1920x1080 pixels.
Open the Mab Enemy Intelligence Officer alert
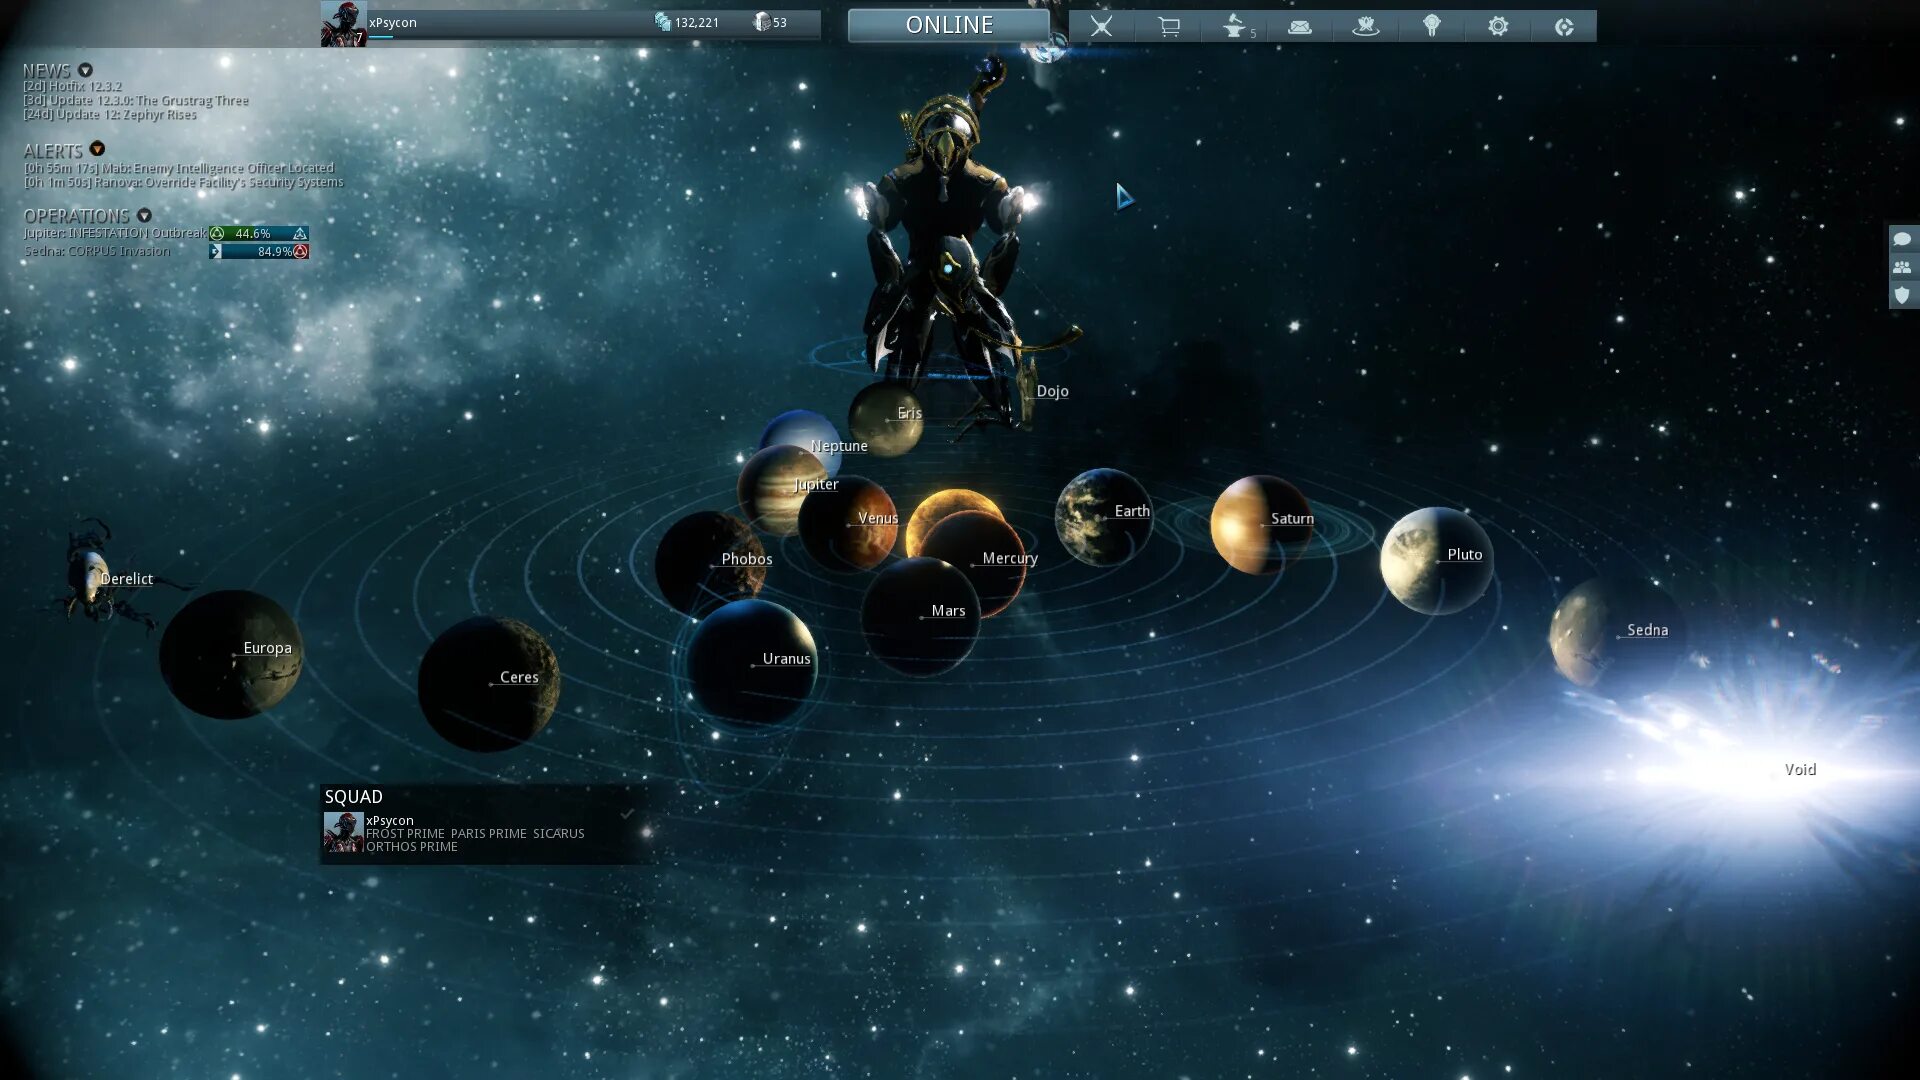point(178,168)
